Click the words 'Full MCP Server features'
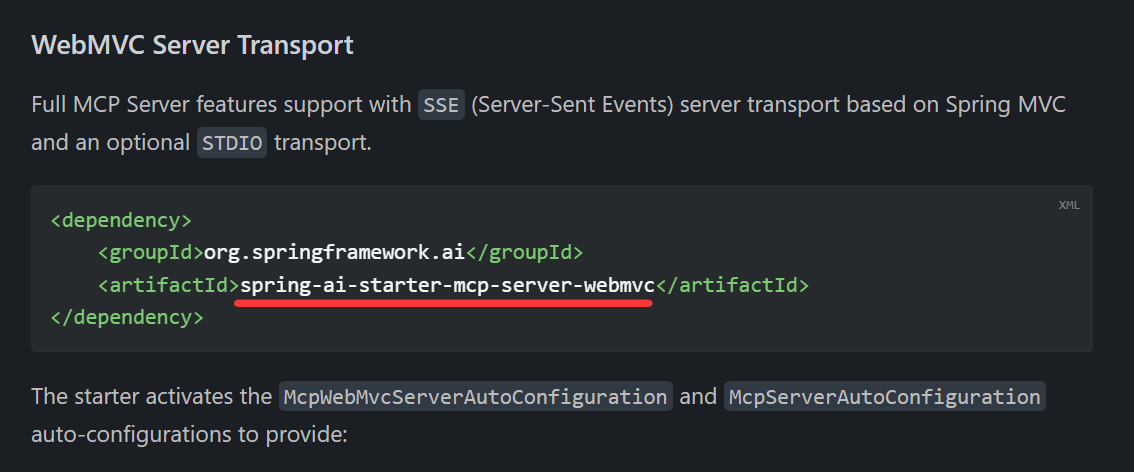1134x472 pixels. coord(154,105)
